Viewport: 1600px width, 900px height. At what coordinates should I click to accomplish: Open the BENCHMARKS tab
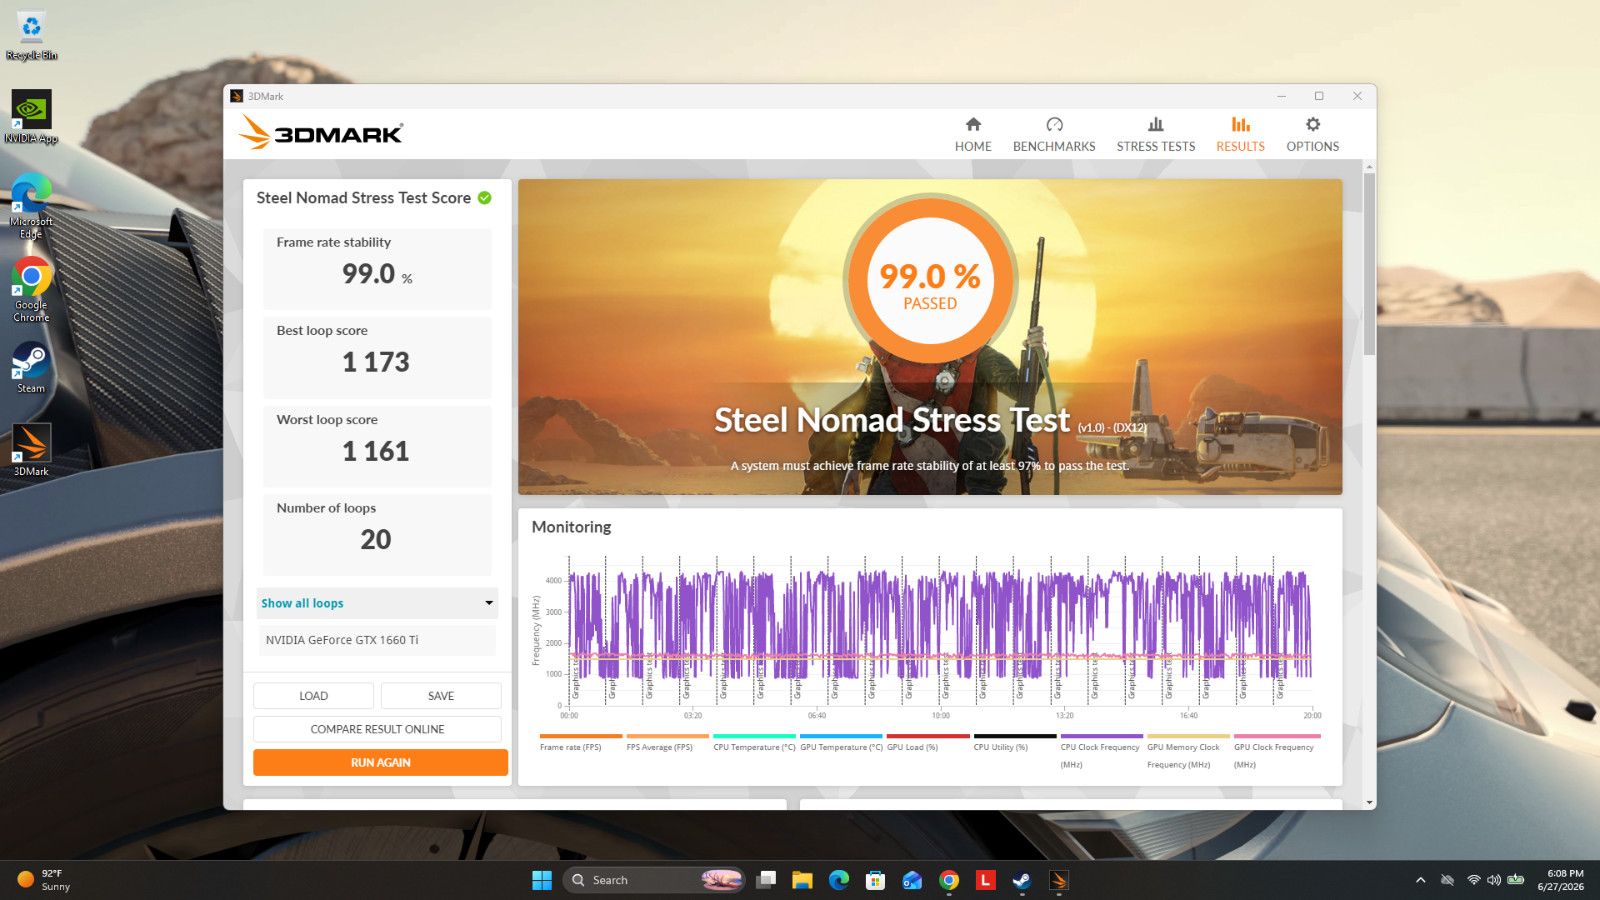point(1054,134)
